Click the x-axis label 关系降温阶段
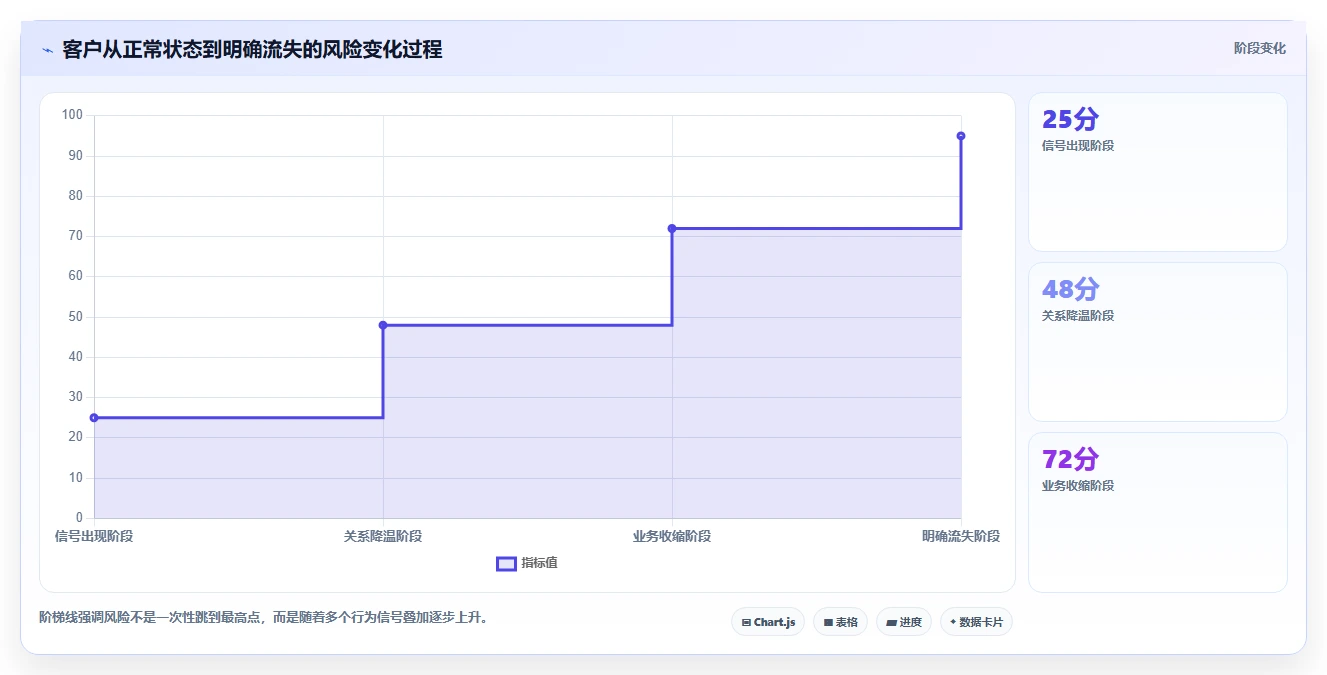 click(x=383, y=536)
